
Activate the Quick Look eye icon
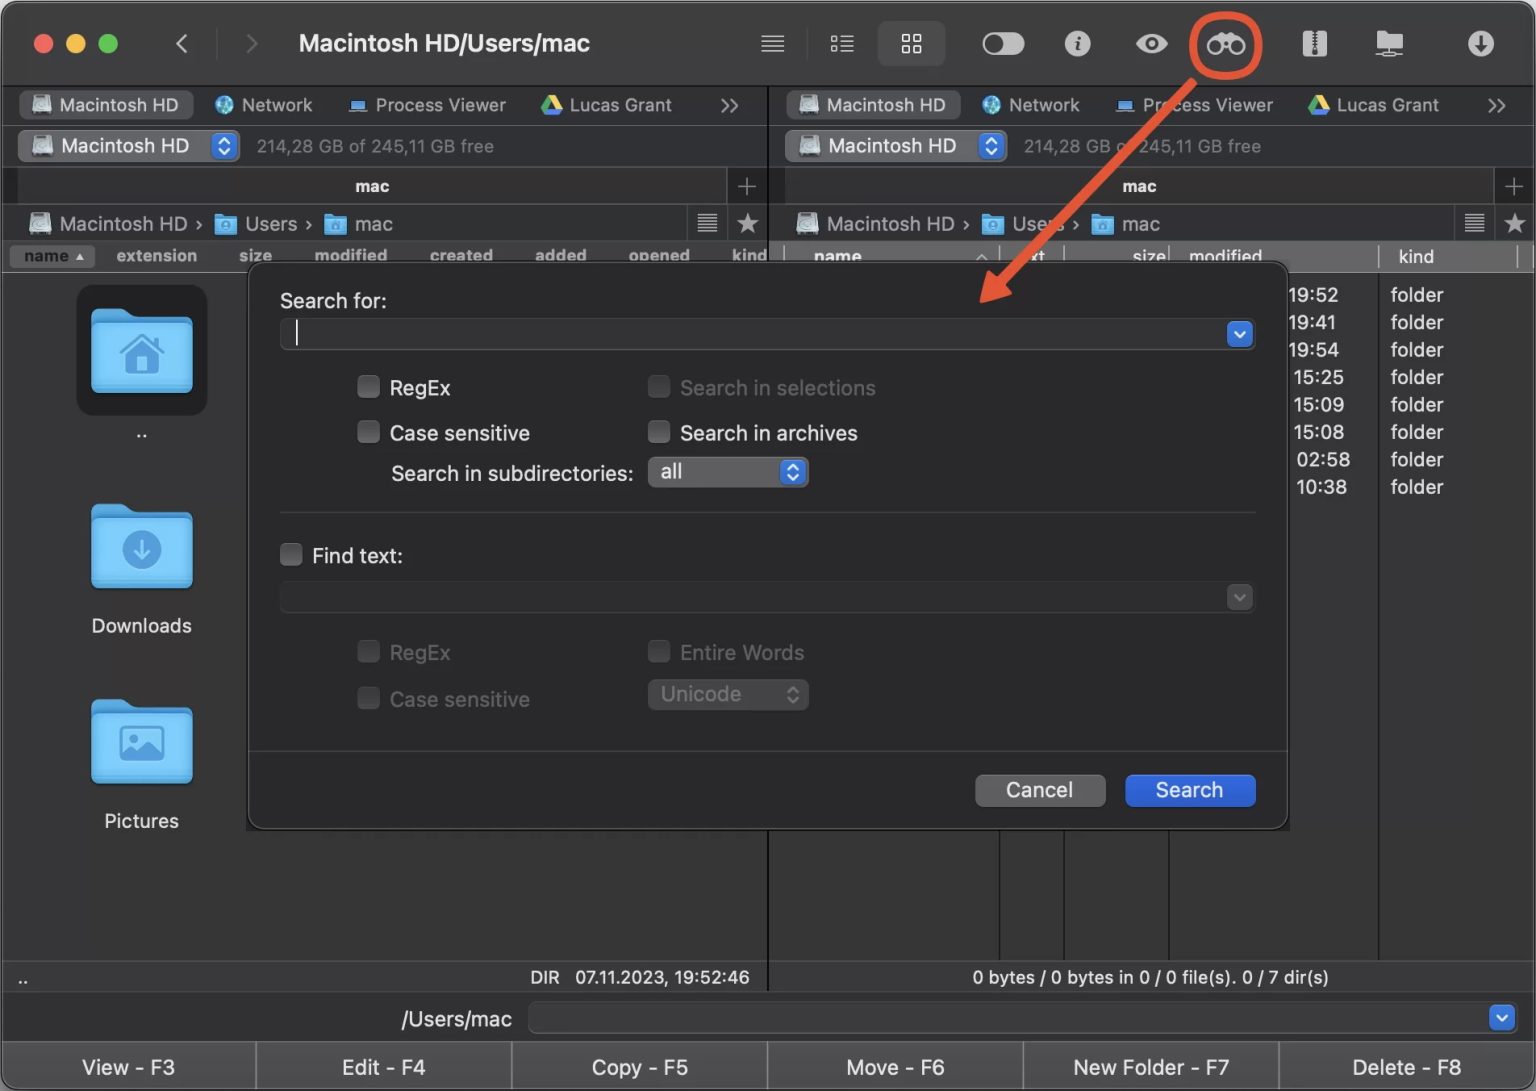pos(1151,43)
